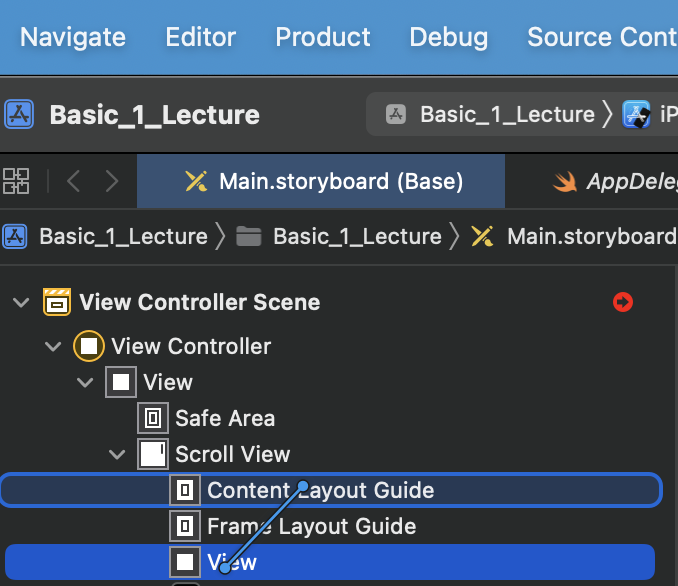This screenshot has height=586, width=678.
Task: Open the Navigate menu
Action: pos(73,38)
